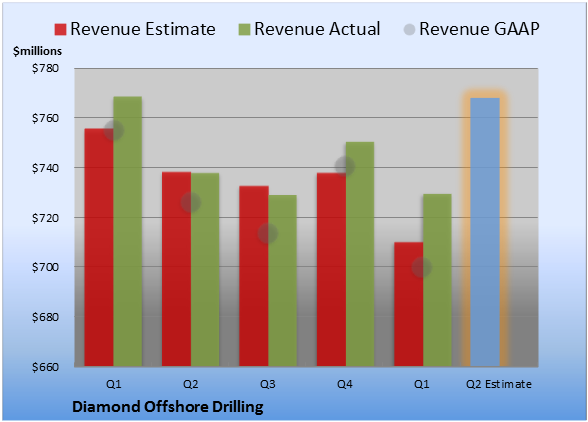588x422 pixels.
Task: Click the GAAP marker on the Q4 bars
Action: pyautogui.click(x=345, y=167)
